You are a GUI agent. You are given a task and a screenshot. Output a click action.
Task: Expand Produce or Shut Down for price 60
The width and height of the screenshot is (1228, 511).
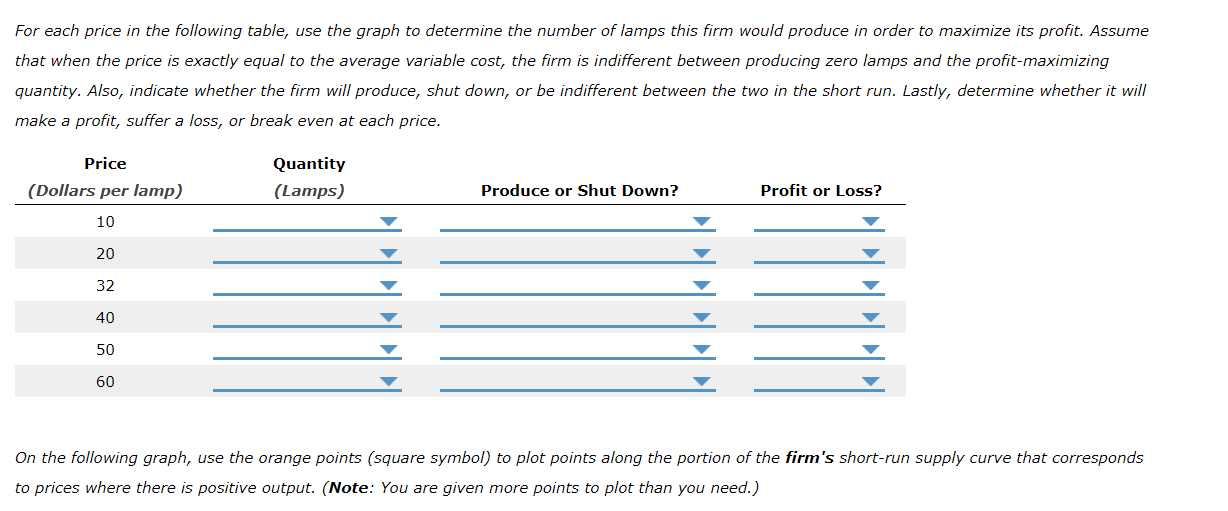click(x=577, y=381)
